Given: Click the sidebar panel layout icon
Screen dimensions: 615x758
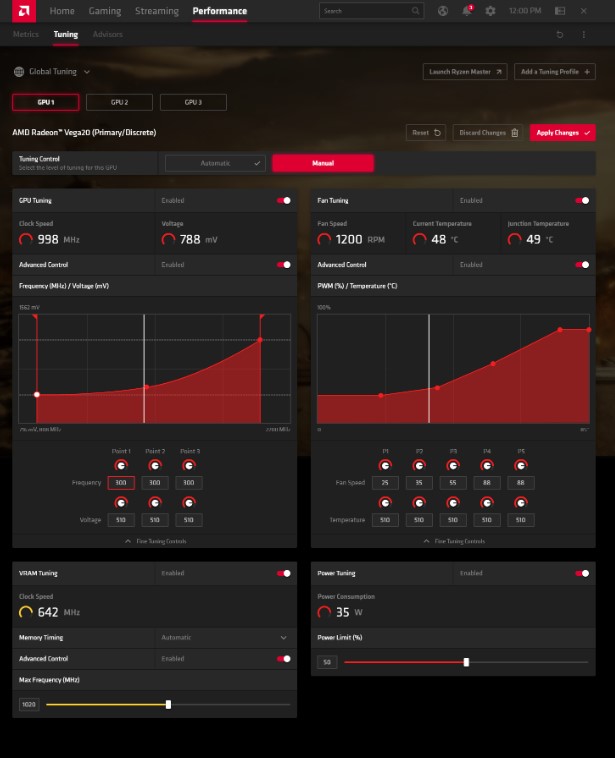Looking at the screenshot, I should pos(560,11).
